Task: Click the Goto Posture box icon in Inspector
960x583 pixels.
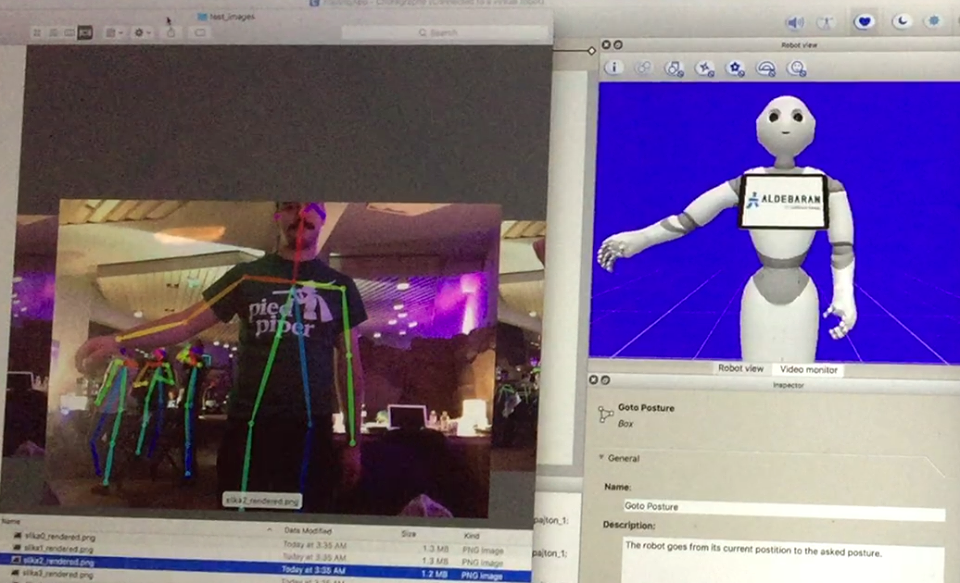Action: click(x=606, y=415)
